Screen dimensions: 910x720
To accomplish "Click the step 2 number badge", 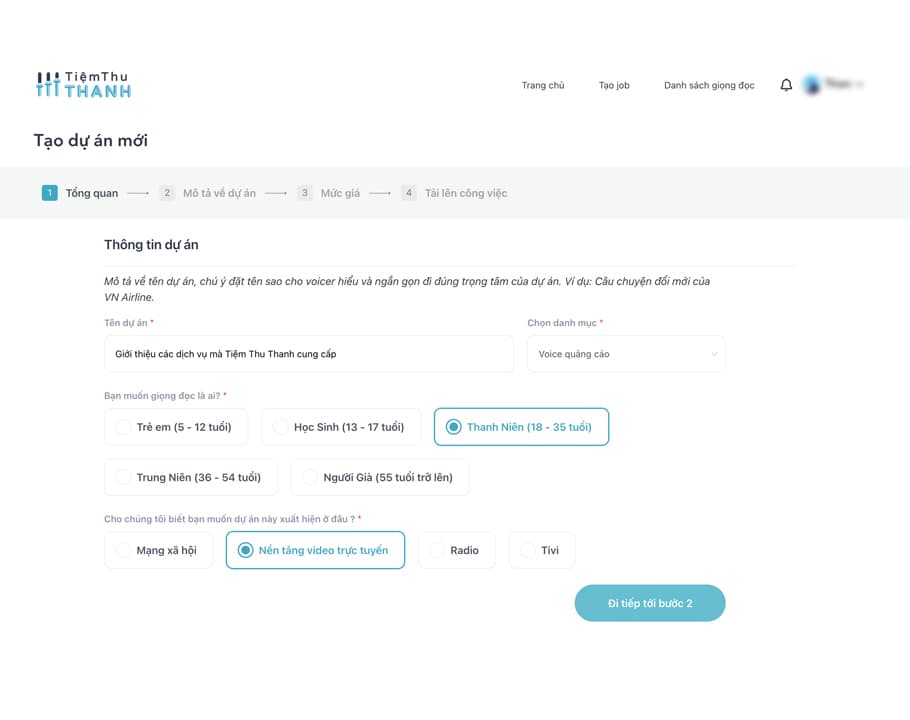I will coord(167,193).
